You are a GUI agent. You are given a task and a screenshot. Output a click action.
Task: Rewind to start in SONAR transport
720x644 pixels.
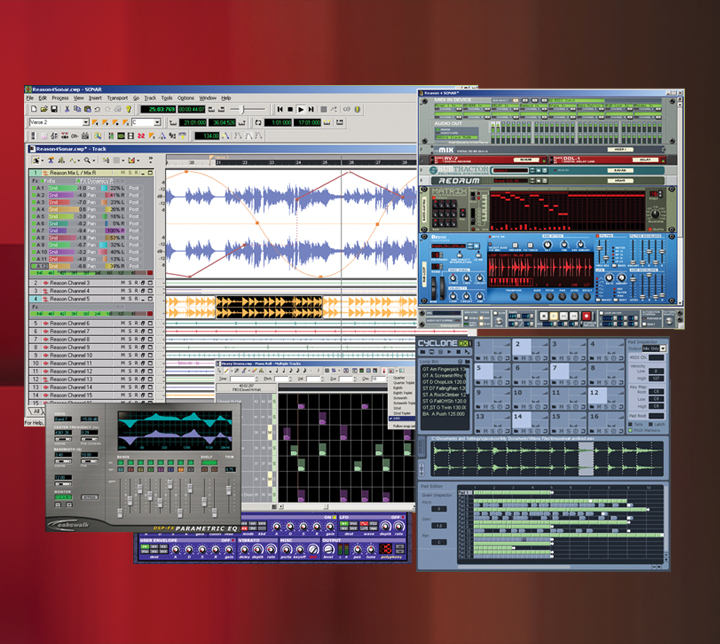pyautogui.click(x=280, y=109)
